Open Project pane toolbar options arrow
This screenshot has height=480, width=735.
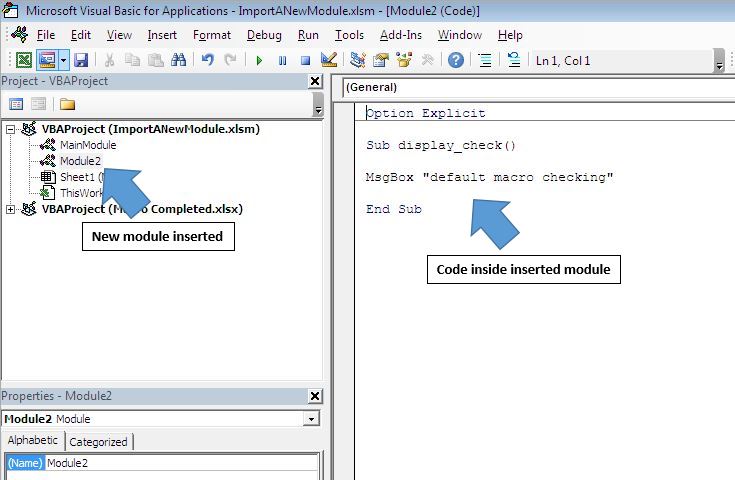[x=318, y=105]
